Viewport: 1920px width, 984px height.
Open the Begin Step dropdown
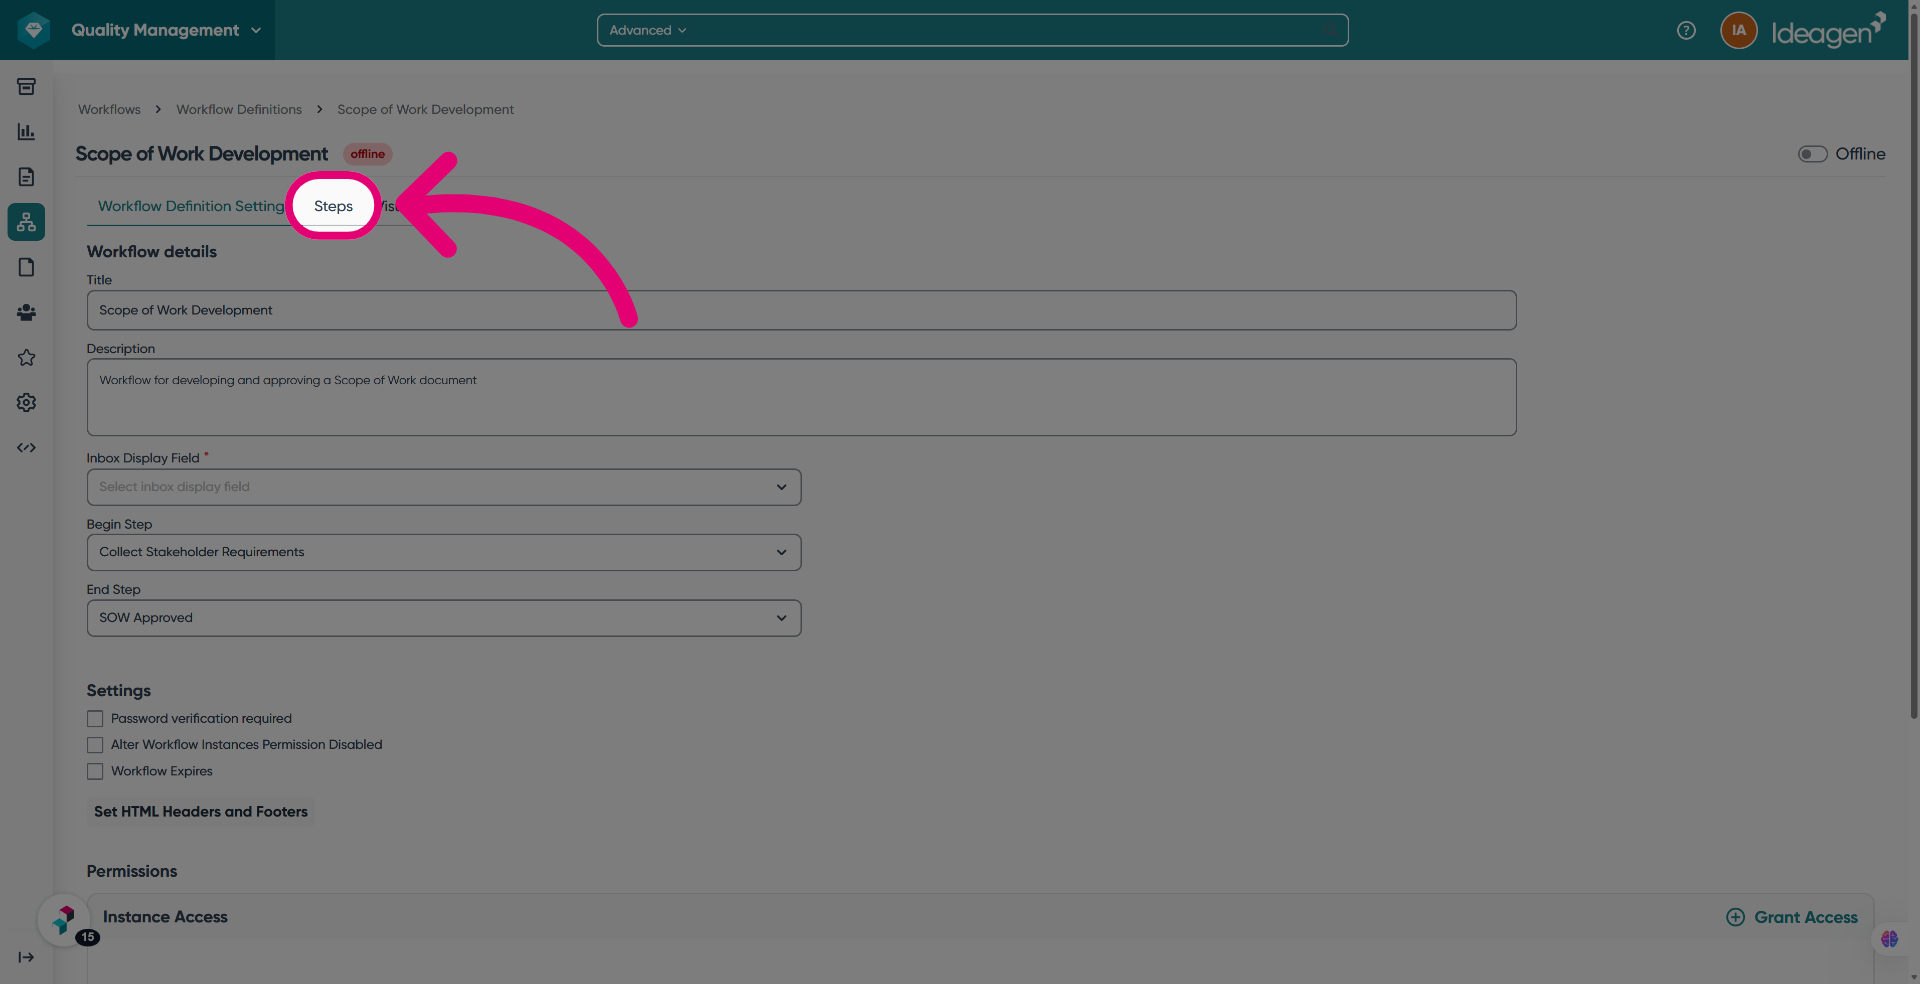(444, 552)
